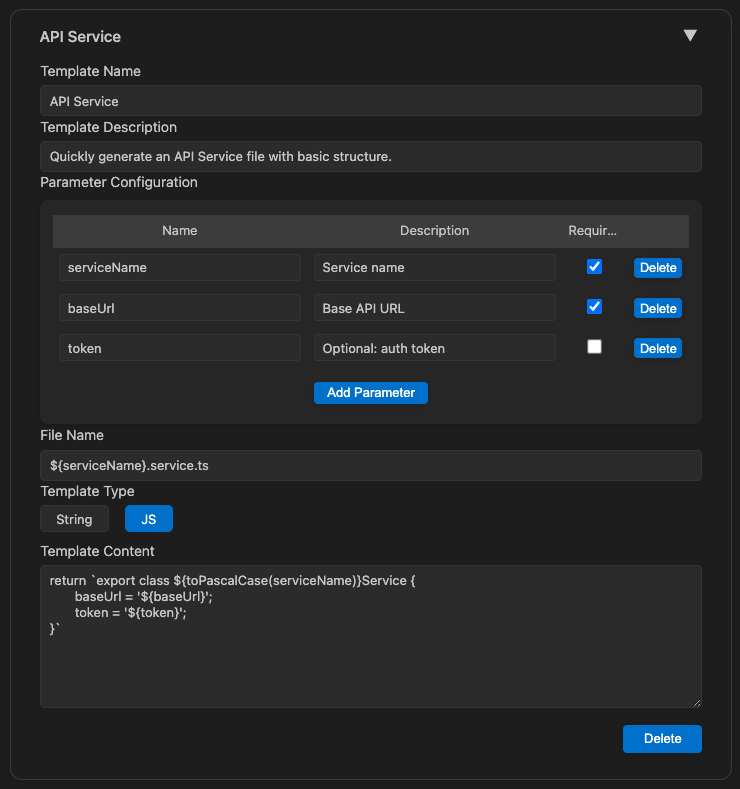Delete the whole API Service template
740x789 pixels.
tap(662, 739)
